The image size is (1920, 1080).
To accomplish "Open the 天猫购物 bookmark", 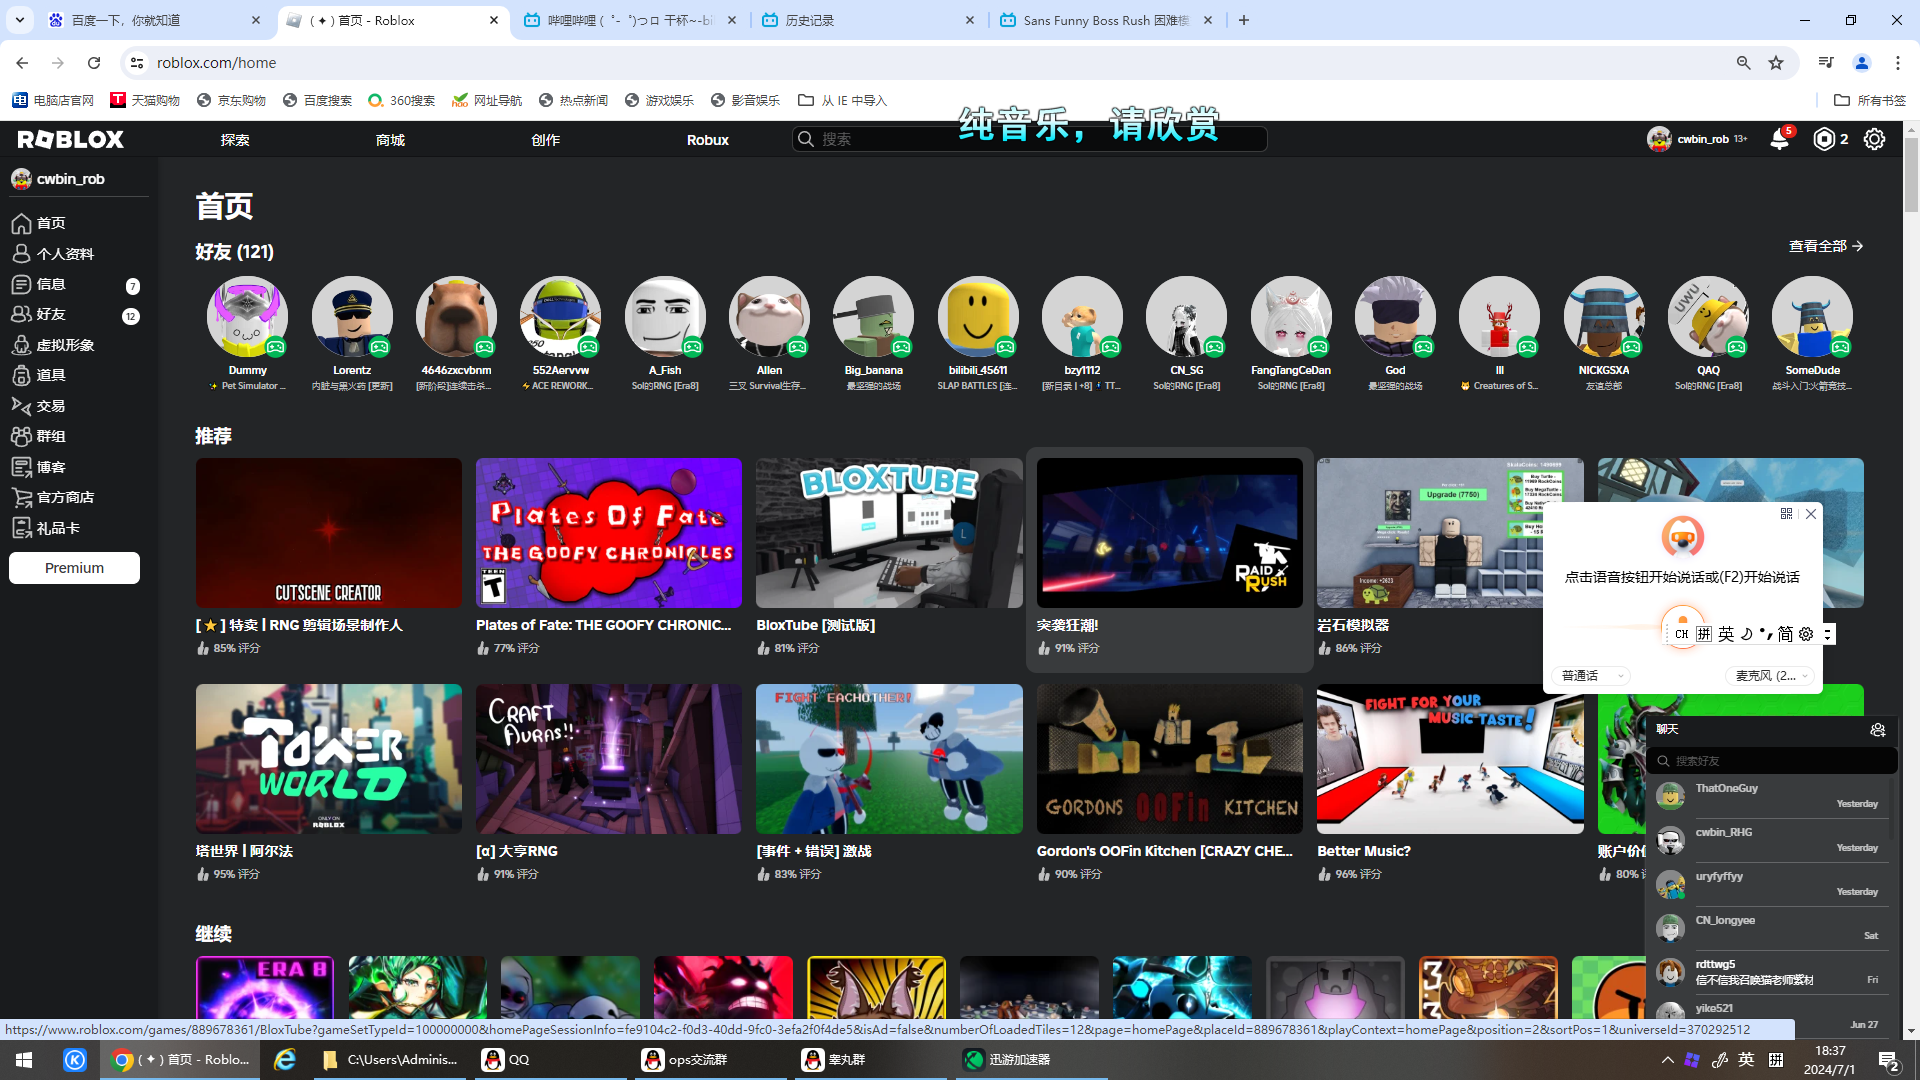I will pos(145,100).
